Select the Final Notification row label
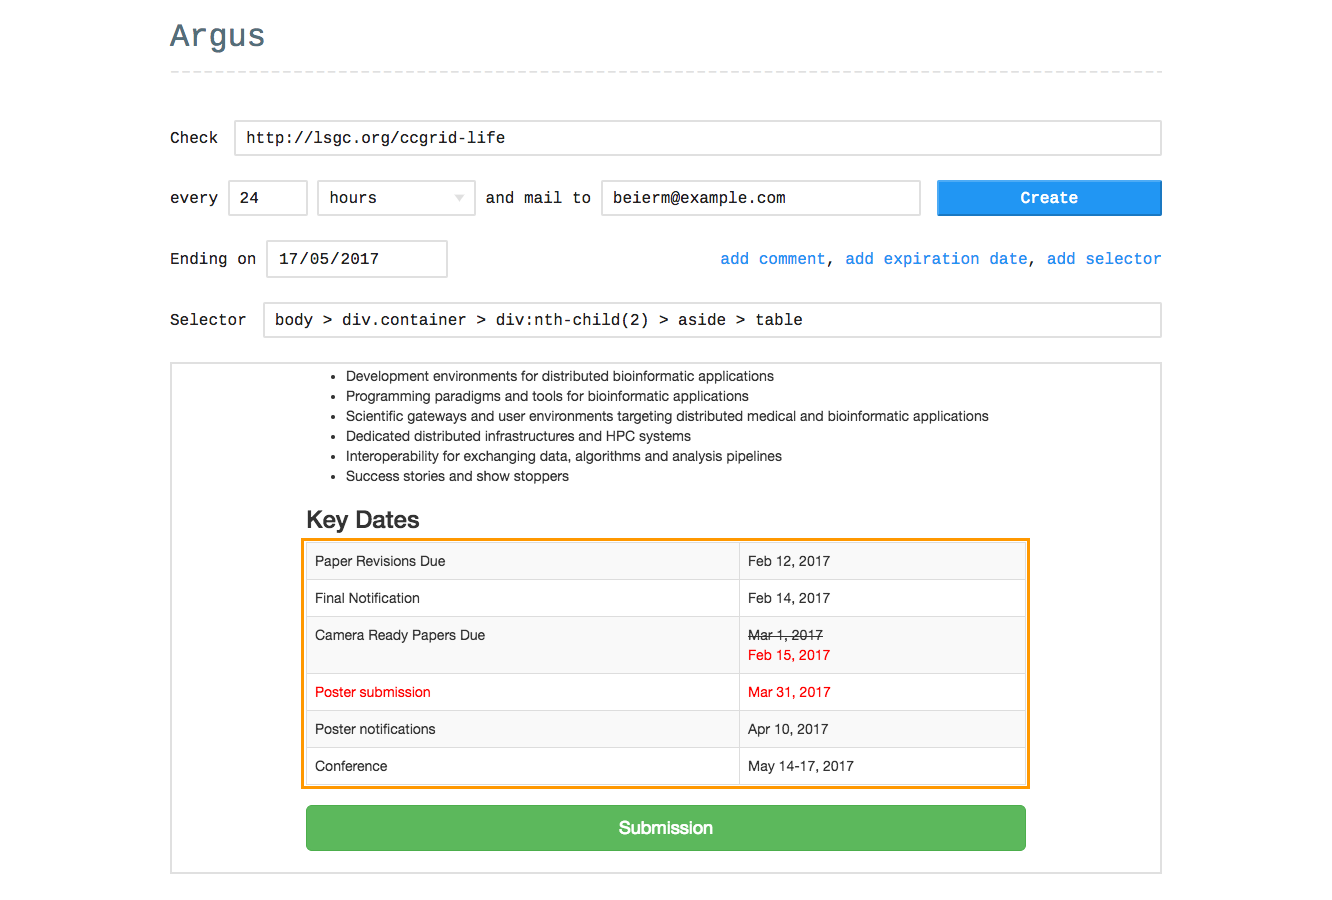1332x900 pixels. point(367,598)
